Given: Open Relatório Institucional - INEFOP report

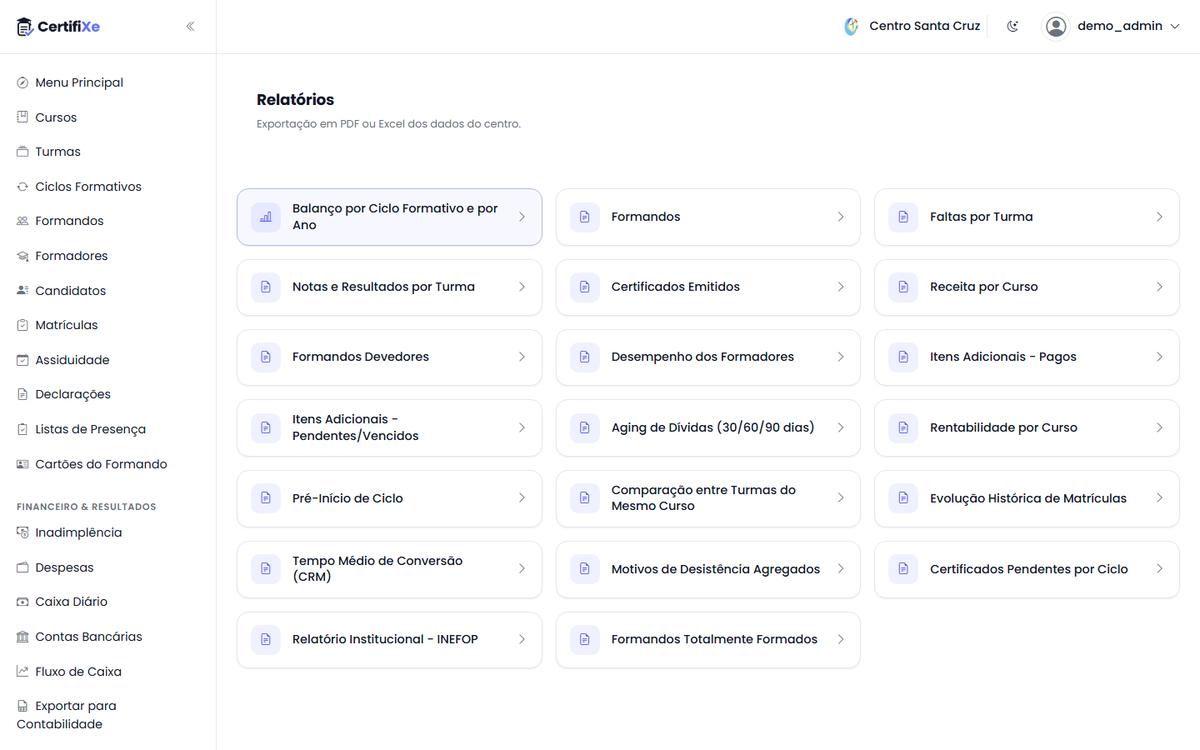Looking at the screenshot, I should 389,640.
